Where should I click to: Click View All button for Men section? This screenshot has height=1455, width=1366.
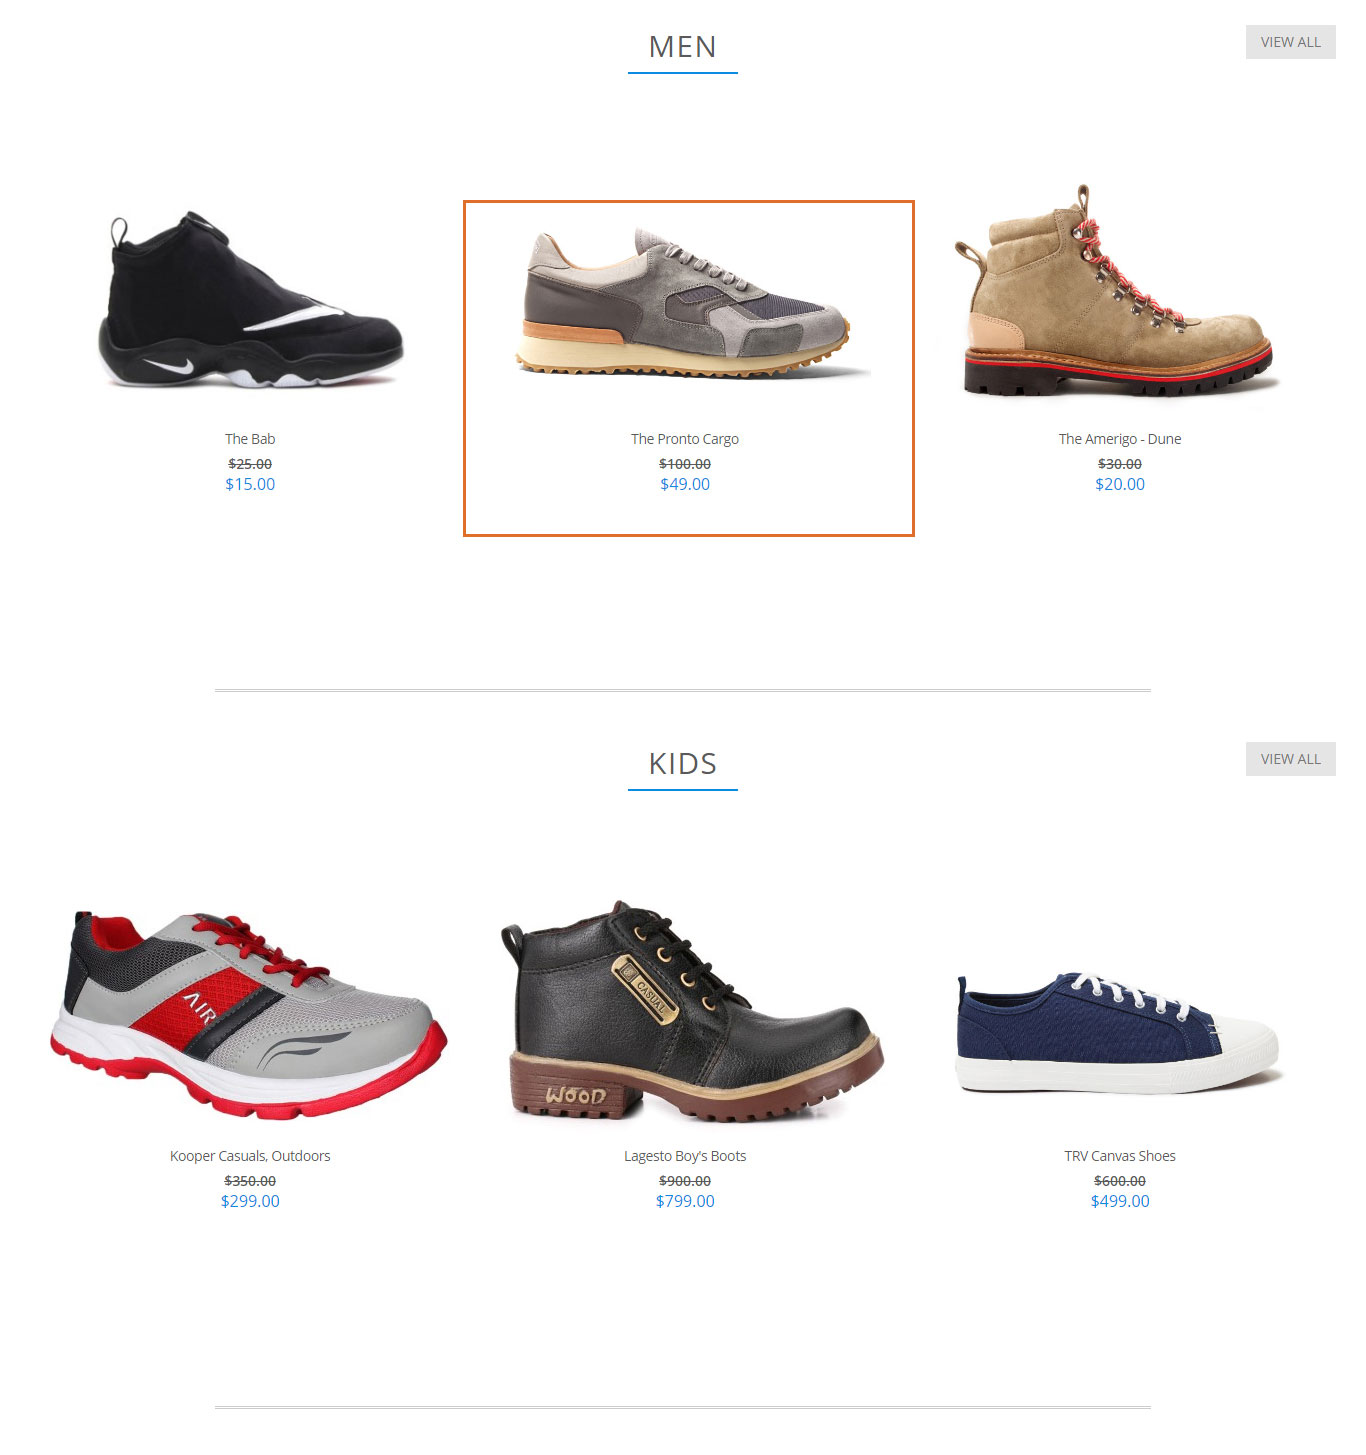[1290, 42]
